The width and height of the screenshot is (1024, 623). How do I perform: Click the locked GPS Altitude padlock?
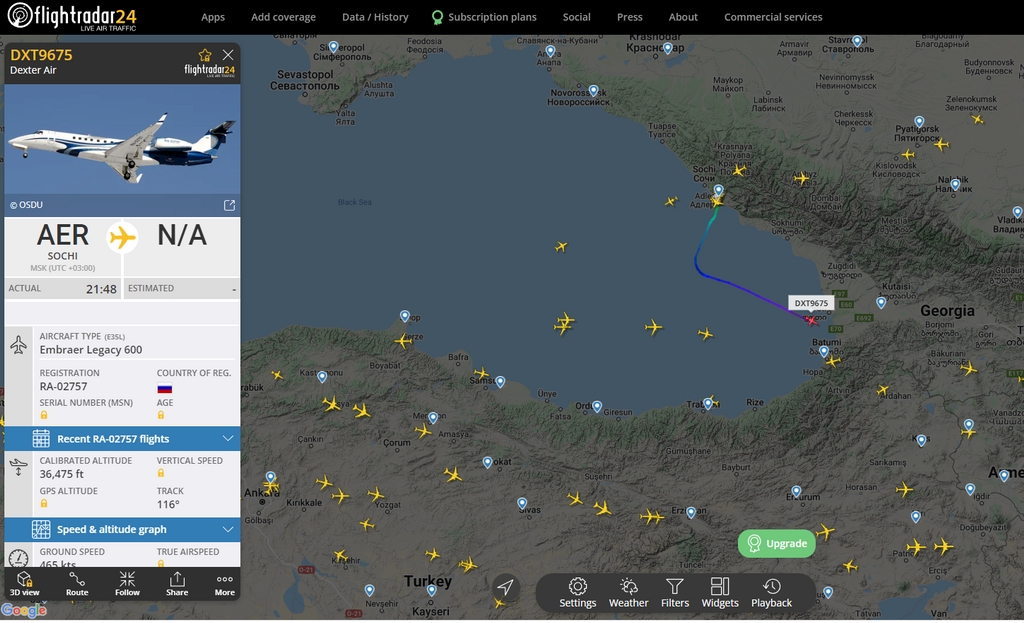click(x=44, y=503)
